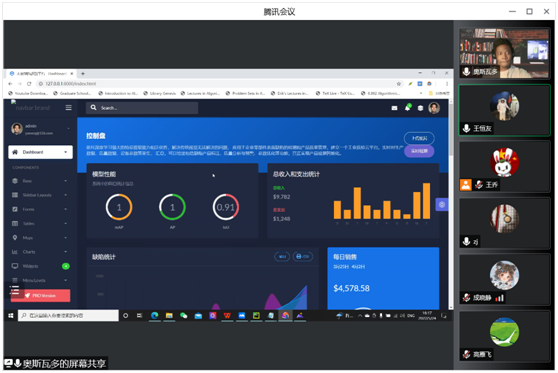Viewport: 558px width, 373px height.
Task: Click the Search input field in the dashboard
Action: (142, 108)
